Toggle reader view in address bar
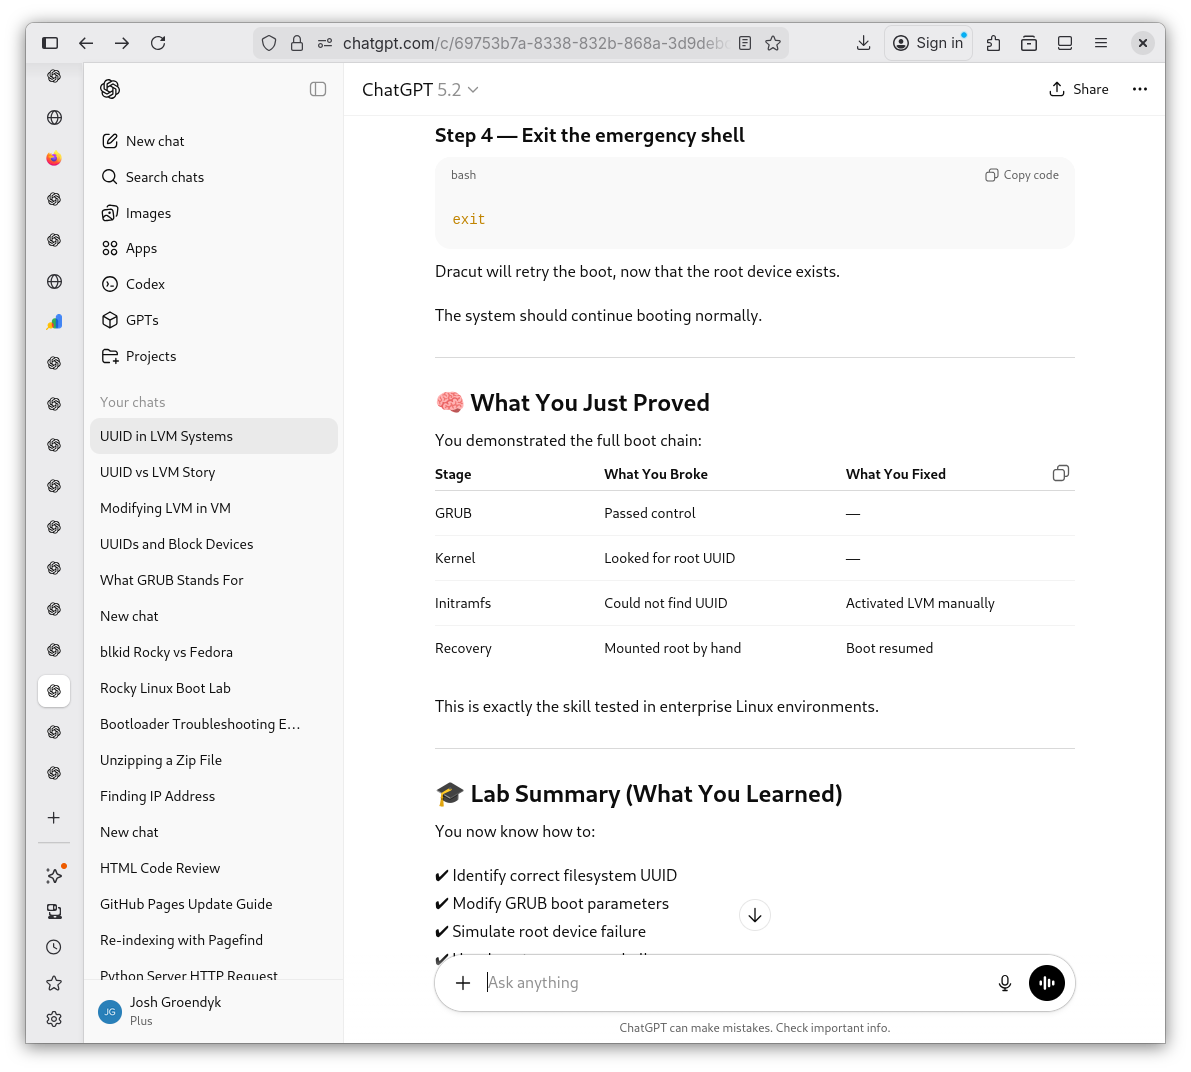This screenshot has width=1191, height=1072. (745, 43)
